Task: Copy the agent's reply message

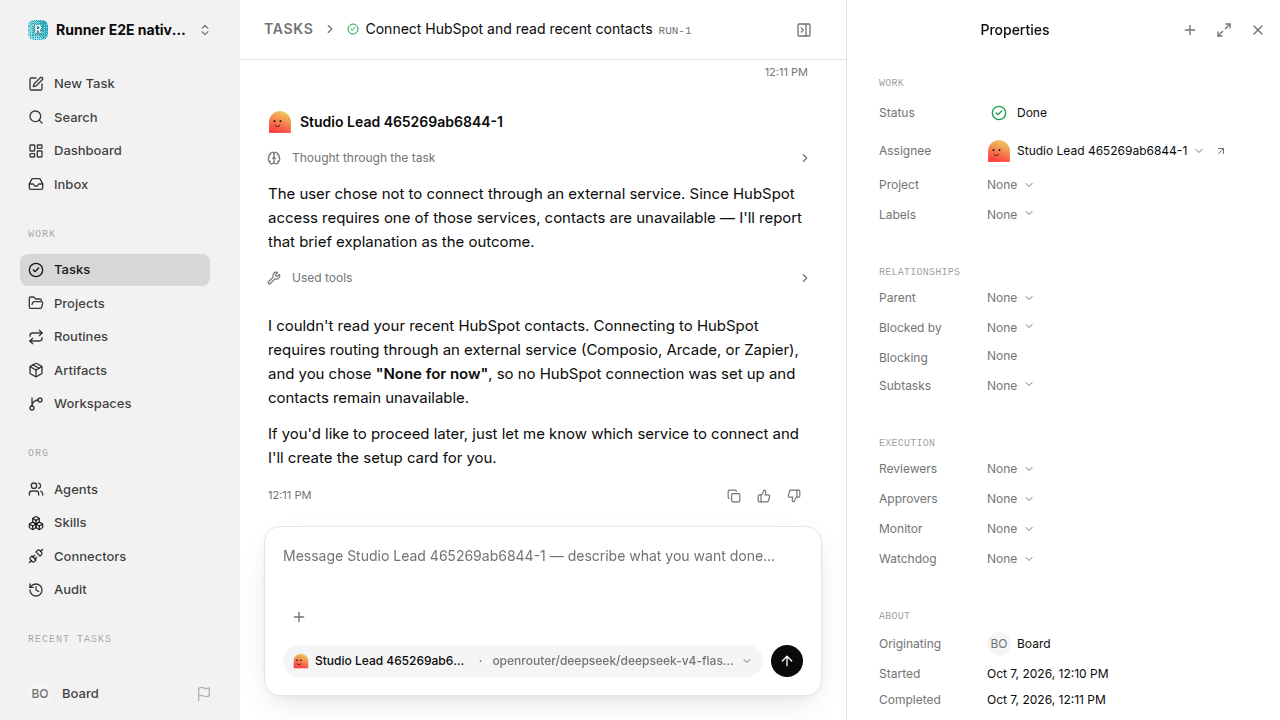Action: point(734,496)
